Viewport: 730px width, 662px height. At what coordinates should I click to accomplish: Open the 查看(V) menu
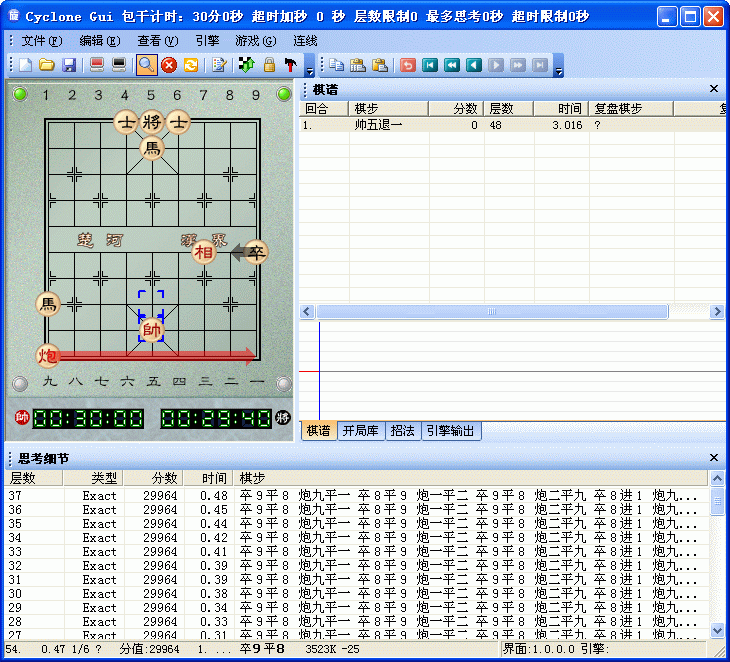pos(157,41)
